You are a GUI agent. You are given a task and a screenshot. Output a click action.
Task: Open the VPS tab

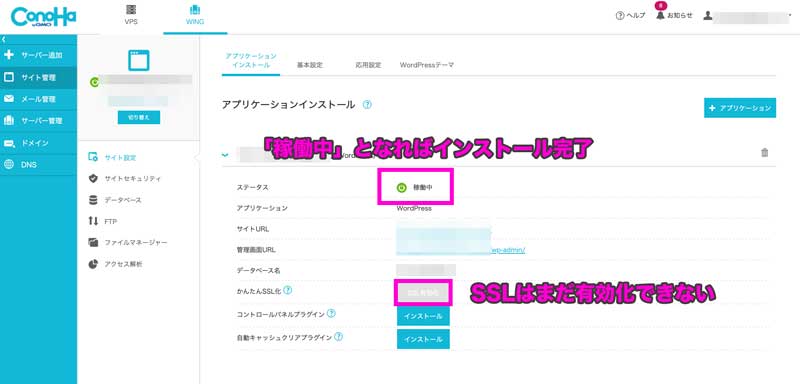[131, 15]
